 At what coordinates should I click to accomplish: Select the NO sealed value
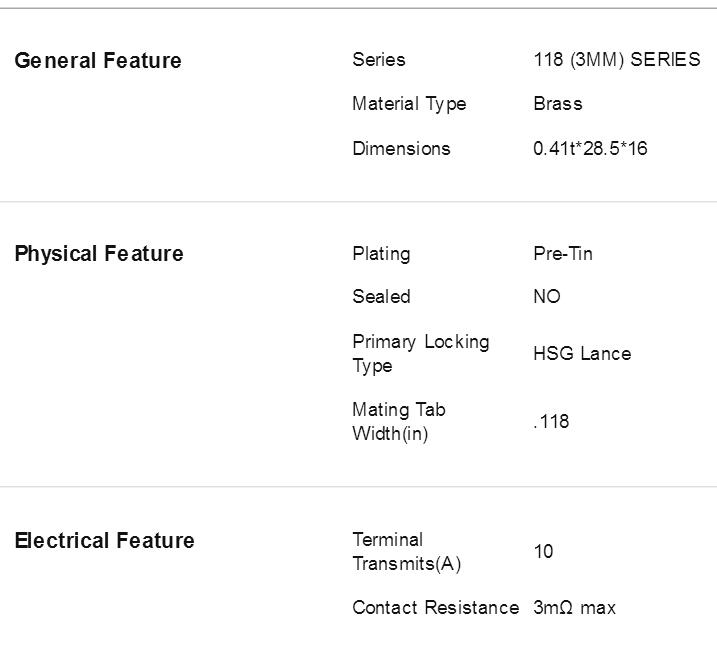tap(547, 297)
